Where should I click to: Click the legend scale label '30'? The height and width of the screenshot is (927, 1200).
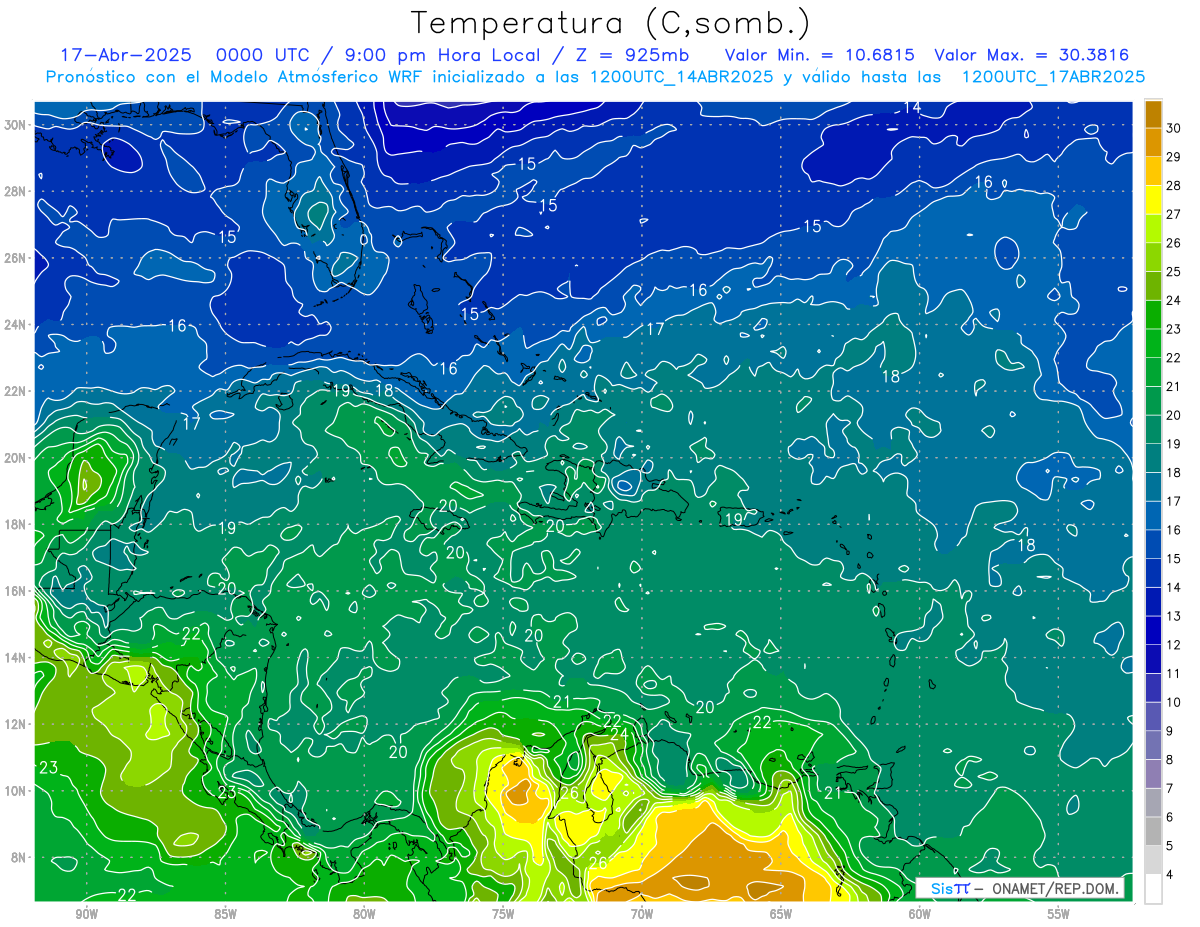[1173, 128]
